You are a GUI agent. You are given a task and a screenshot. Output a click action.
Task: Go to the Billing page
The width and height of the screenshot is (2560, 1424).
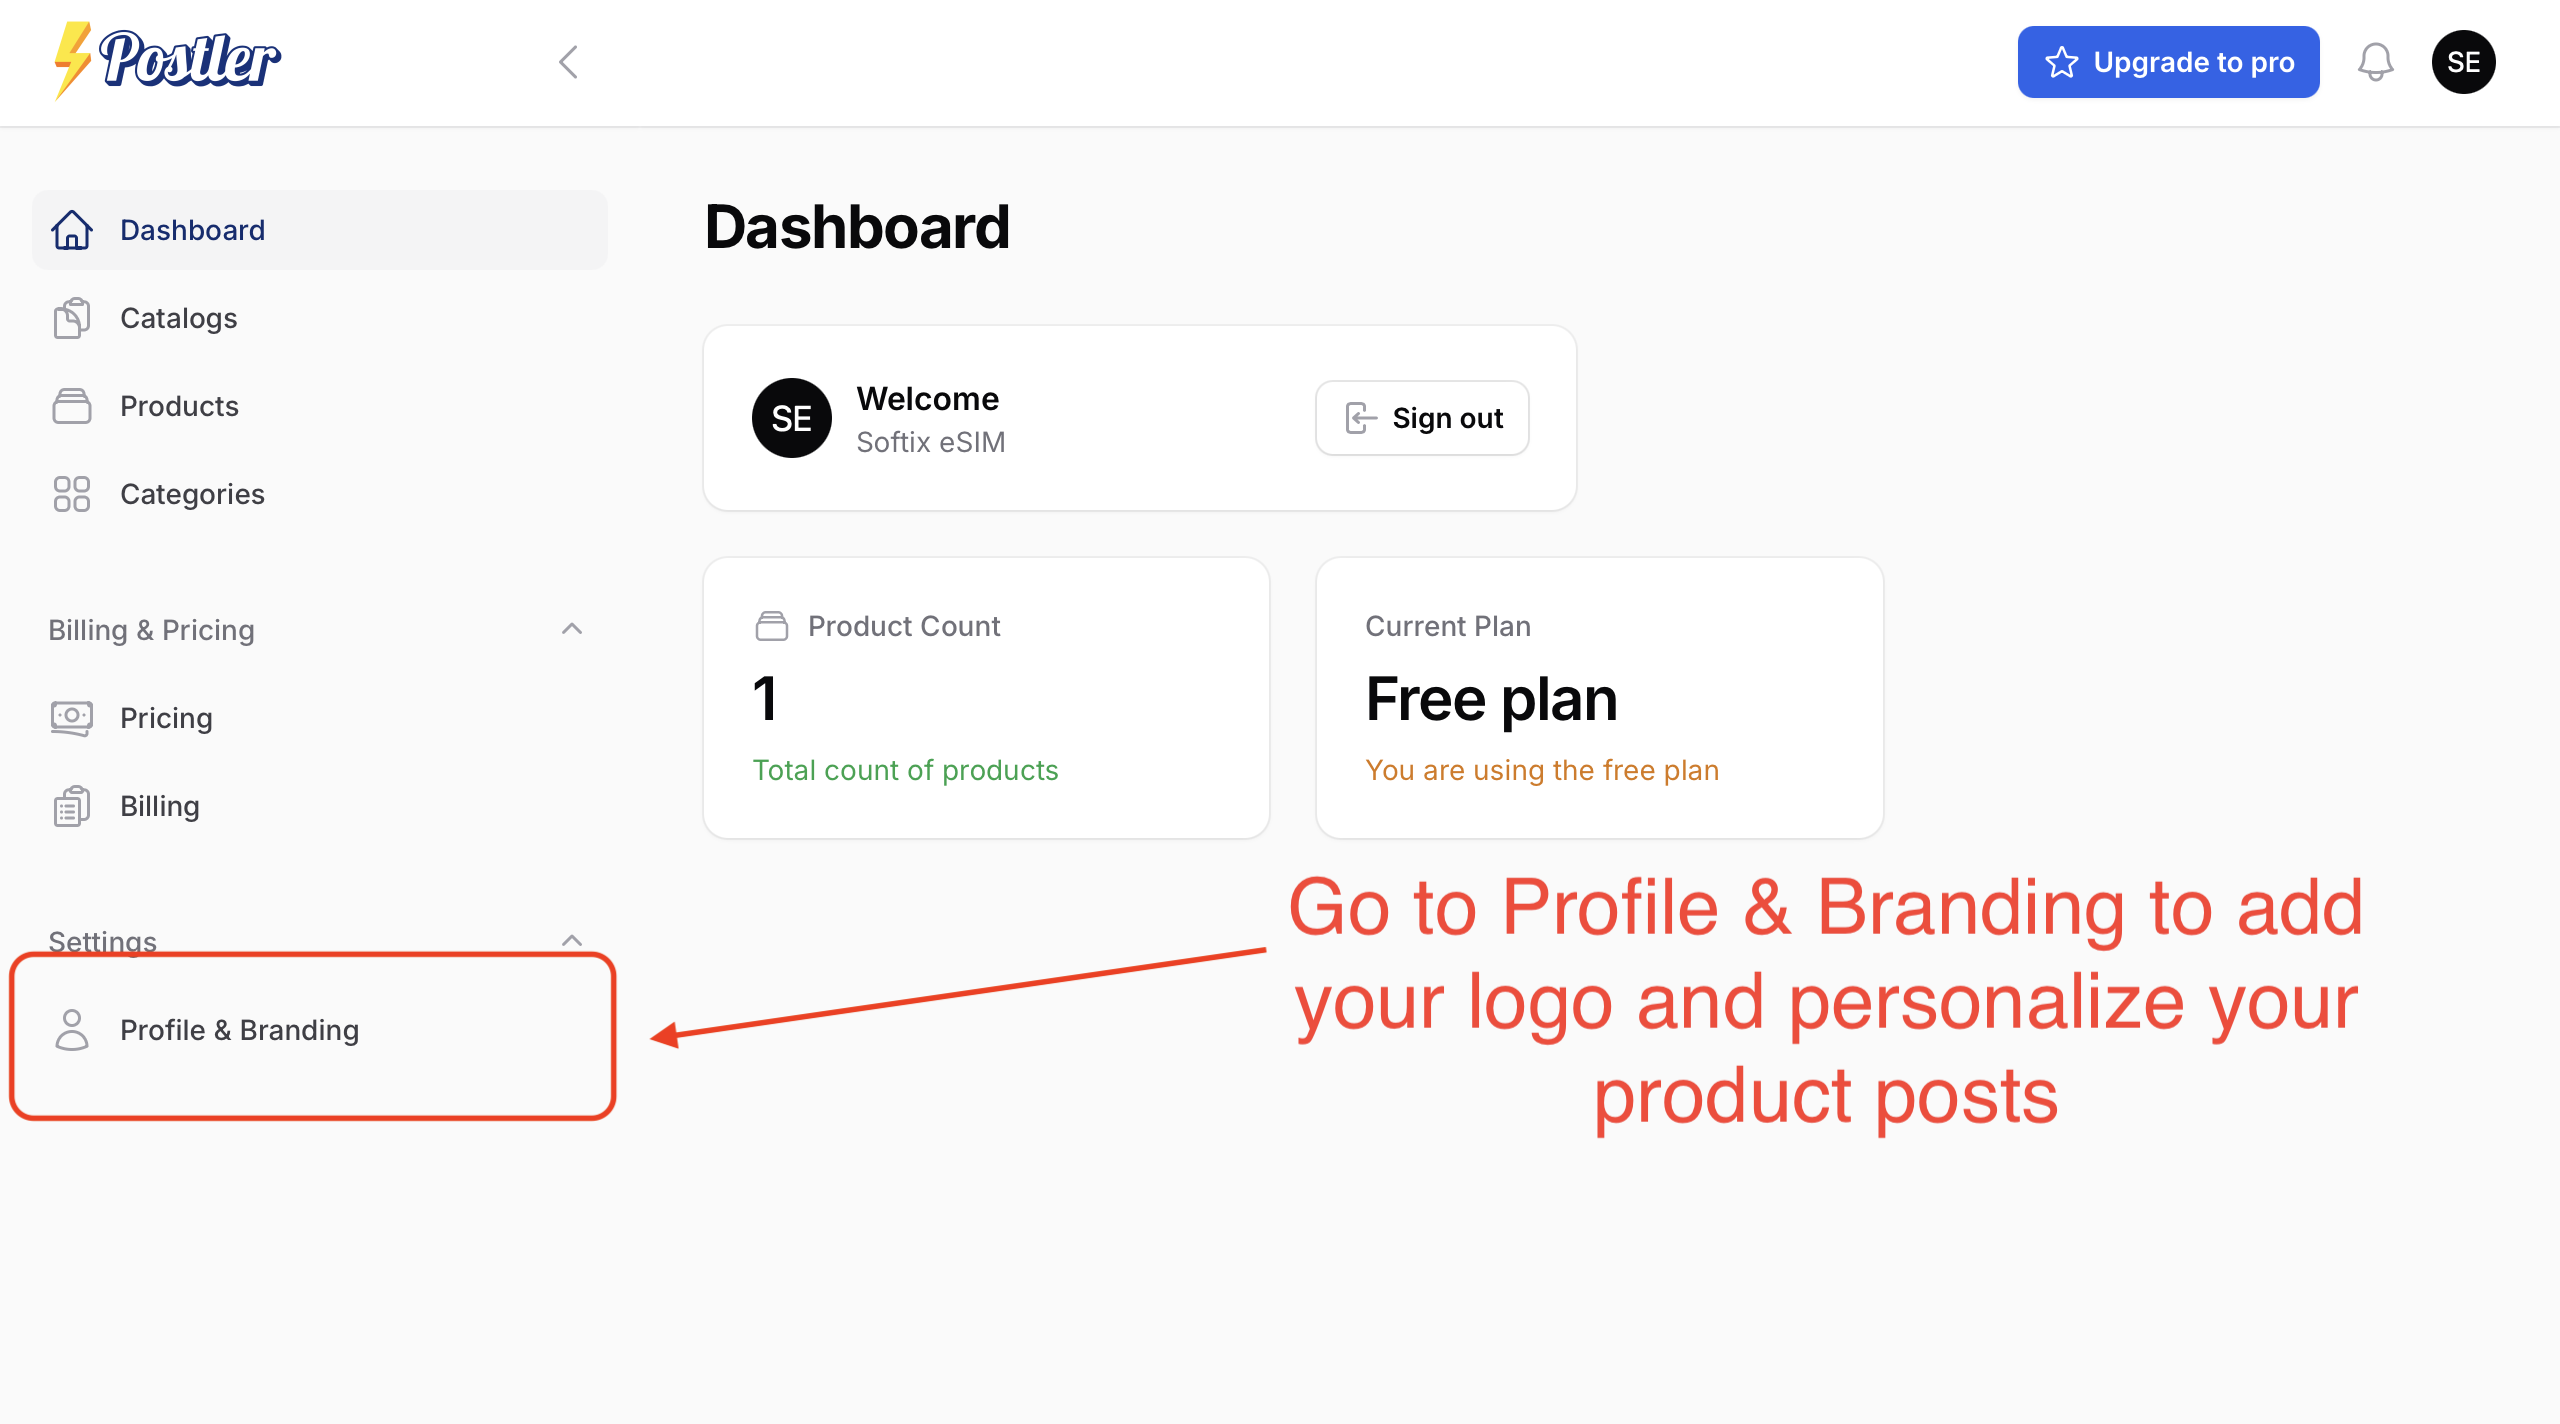coord(160,805)
